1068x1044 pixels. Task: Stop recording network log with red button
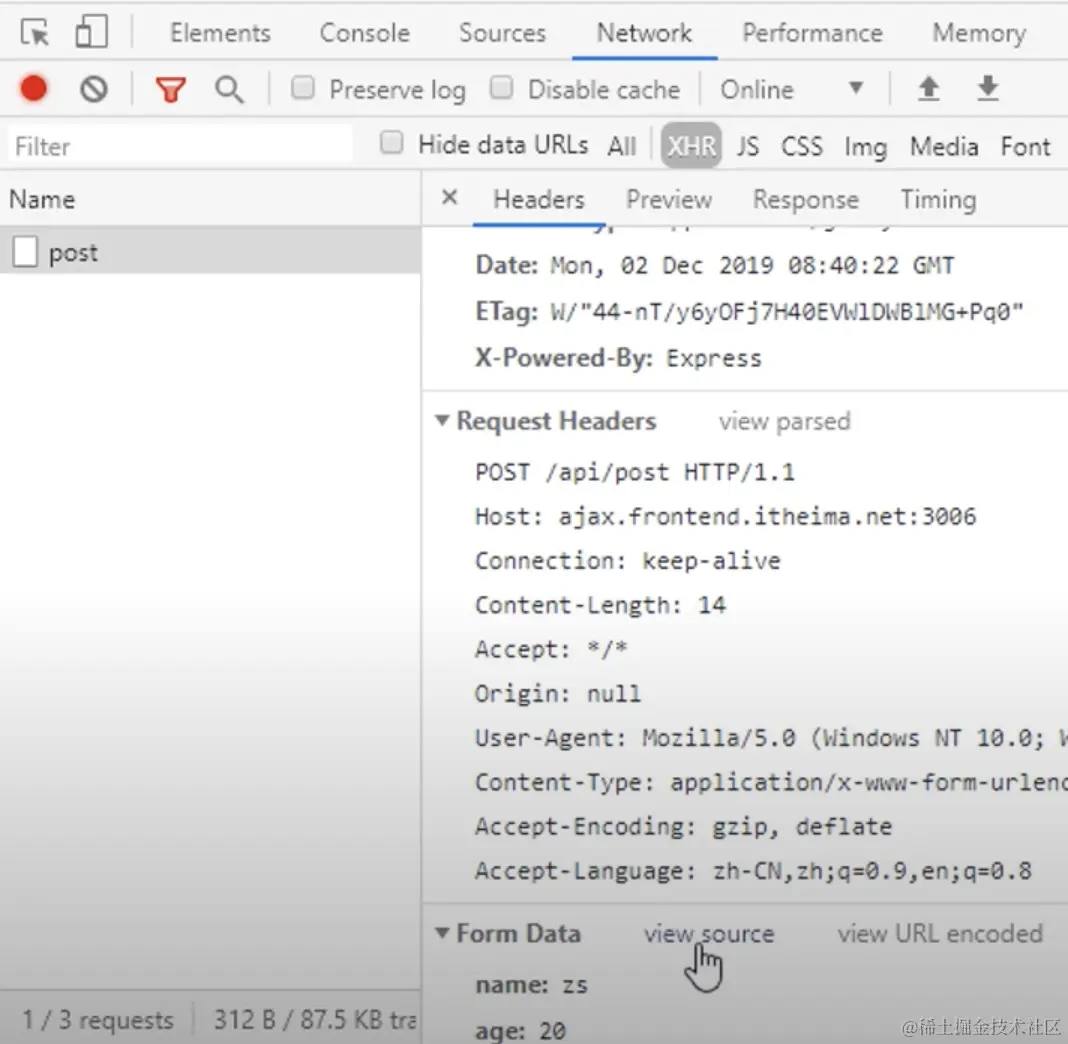click(x=33, y=89)
